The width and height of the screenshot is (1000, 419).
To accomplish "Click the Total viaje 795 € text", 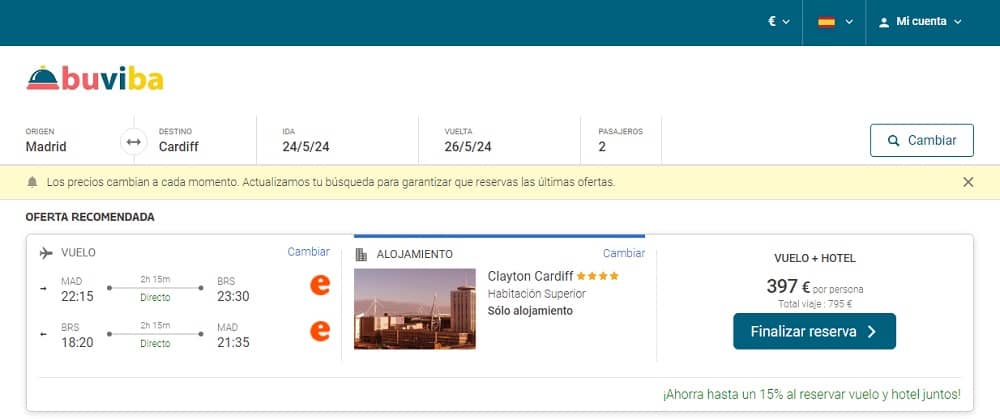I will pyautogui.click(x=814, y=304).
